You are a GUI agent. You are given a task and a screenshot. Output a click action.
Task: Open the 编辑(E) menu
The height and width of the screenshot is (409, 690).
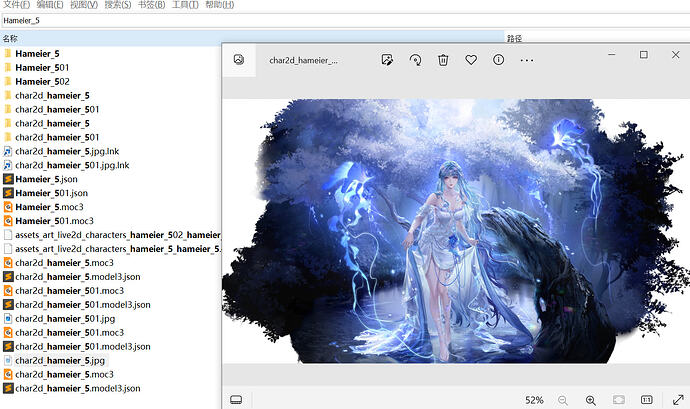point(50,5)
